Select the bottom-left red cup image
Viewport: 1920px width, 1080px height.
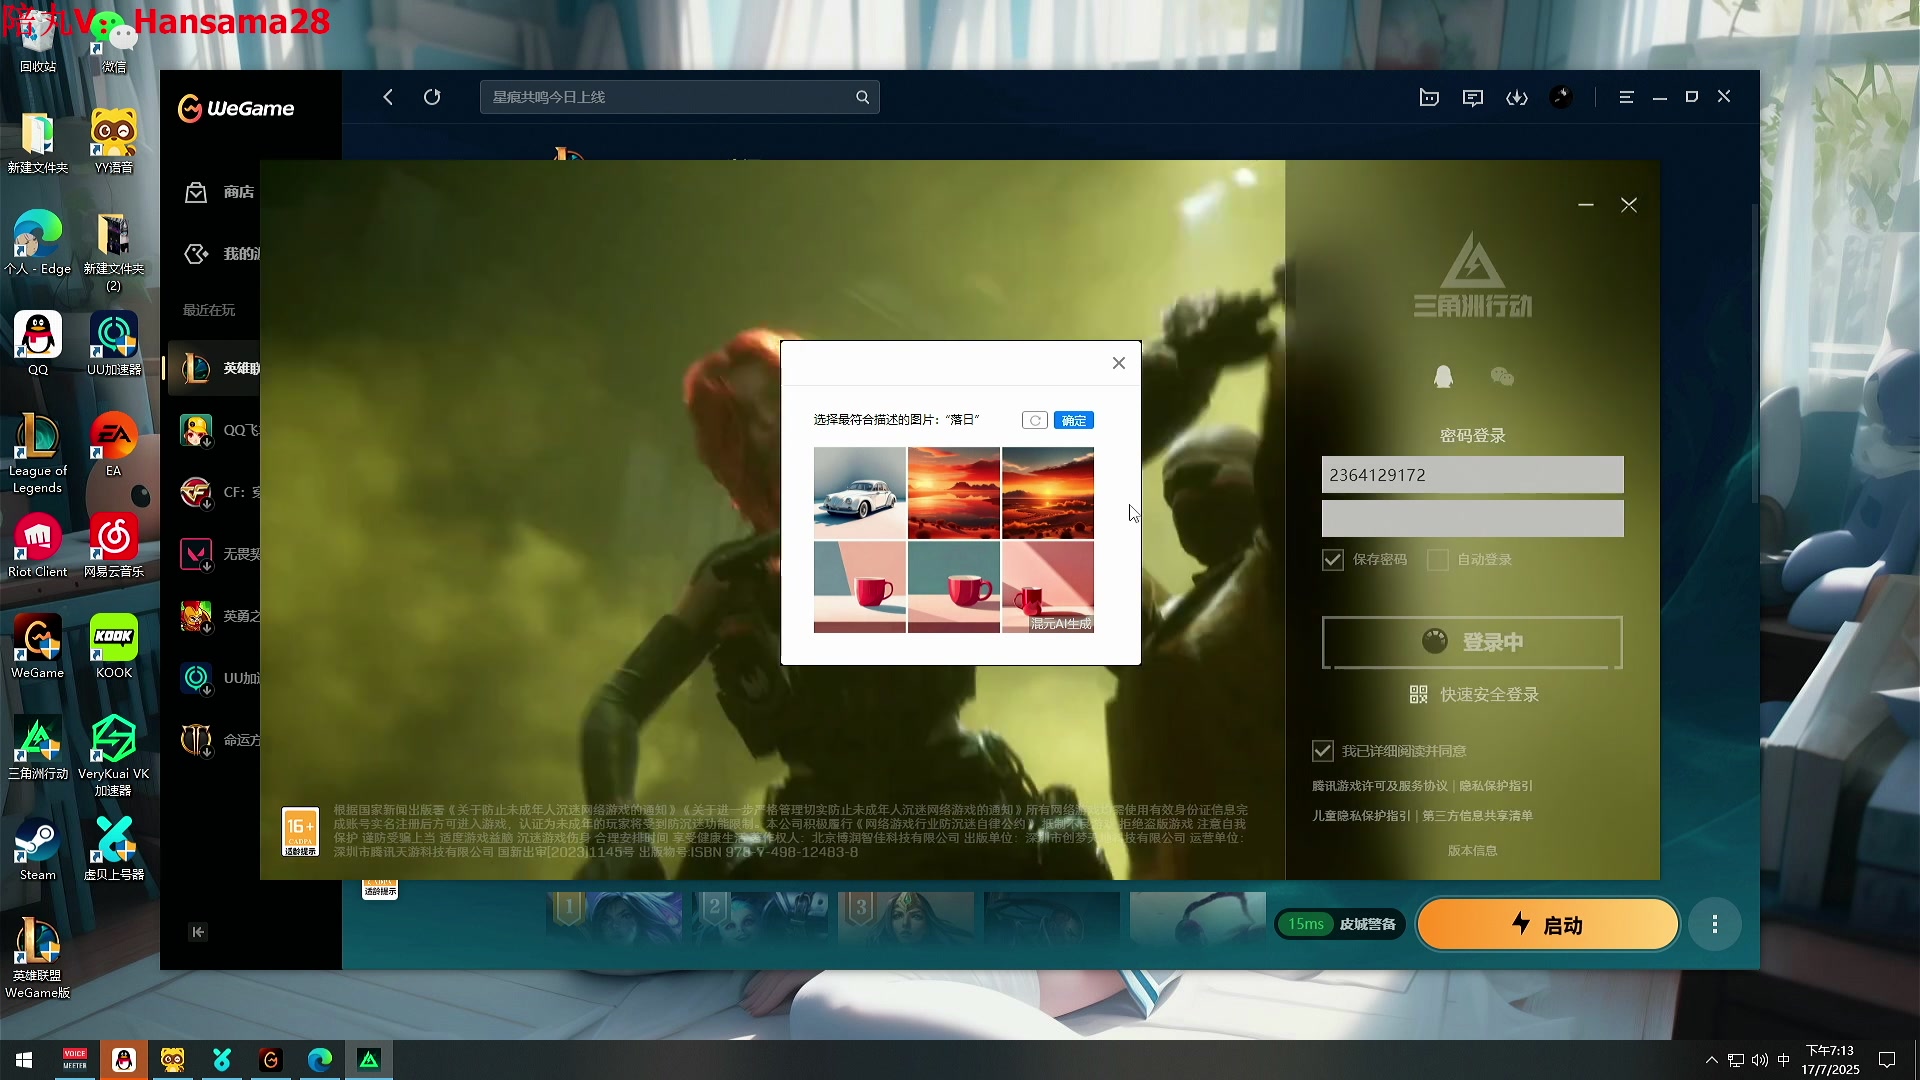(859, 587)
